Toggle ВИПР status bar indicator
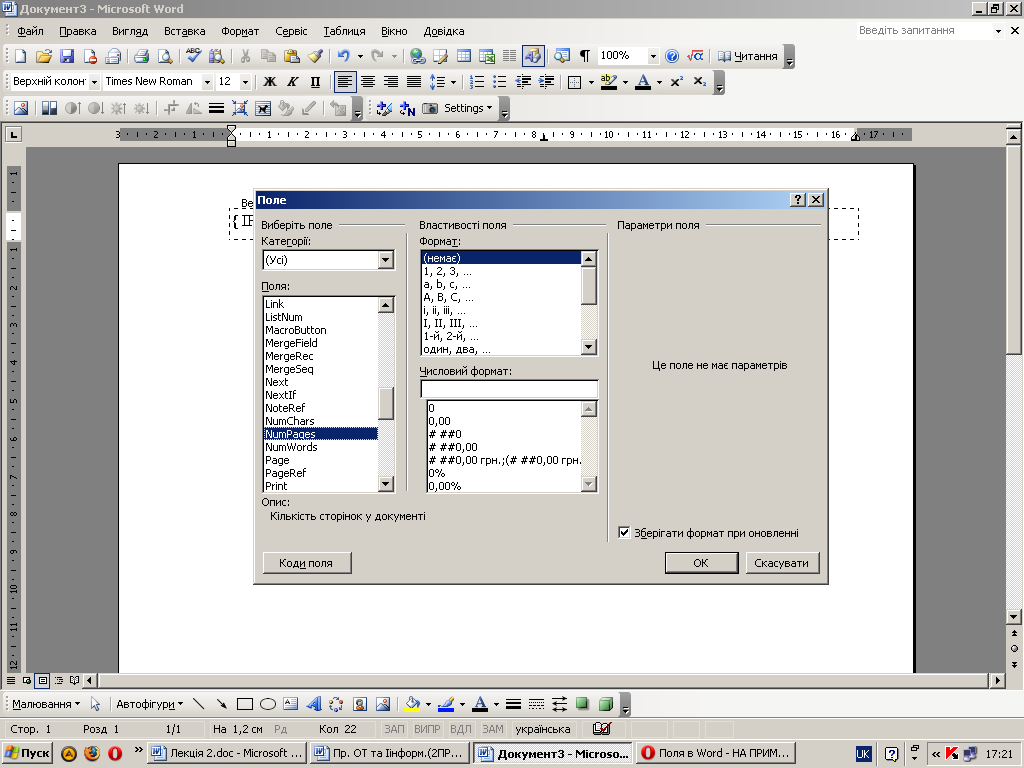 tap(427, 729)
